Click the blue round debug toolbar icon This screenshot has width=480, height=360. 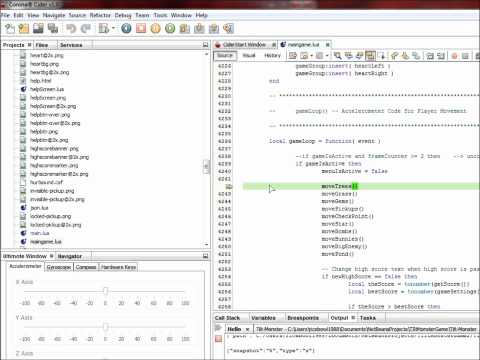[126, 29]
